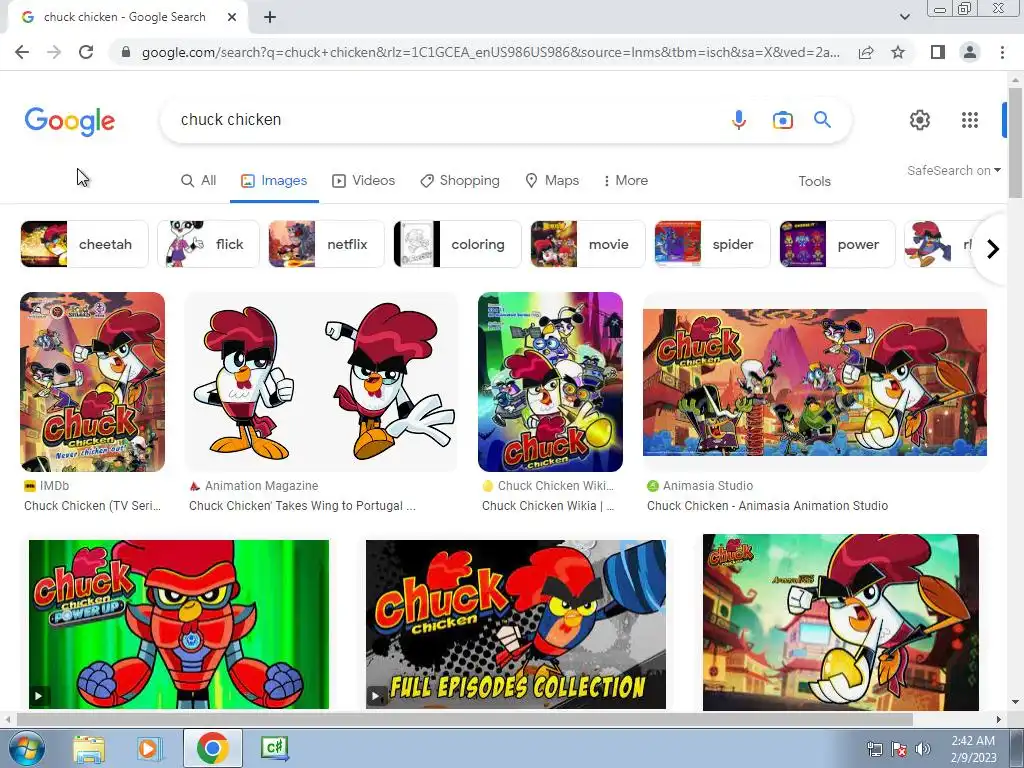Image resolution: width=1024 pixels, height=768 pixels.
Task: View site information lock icon
Action: (x=126, y=52)
